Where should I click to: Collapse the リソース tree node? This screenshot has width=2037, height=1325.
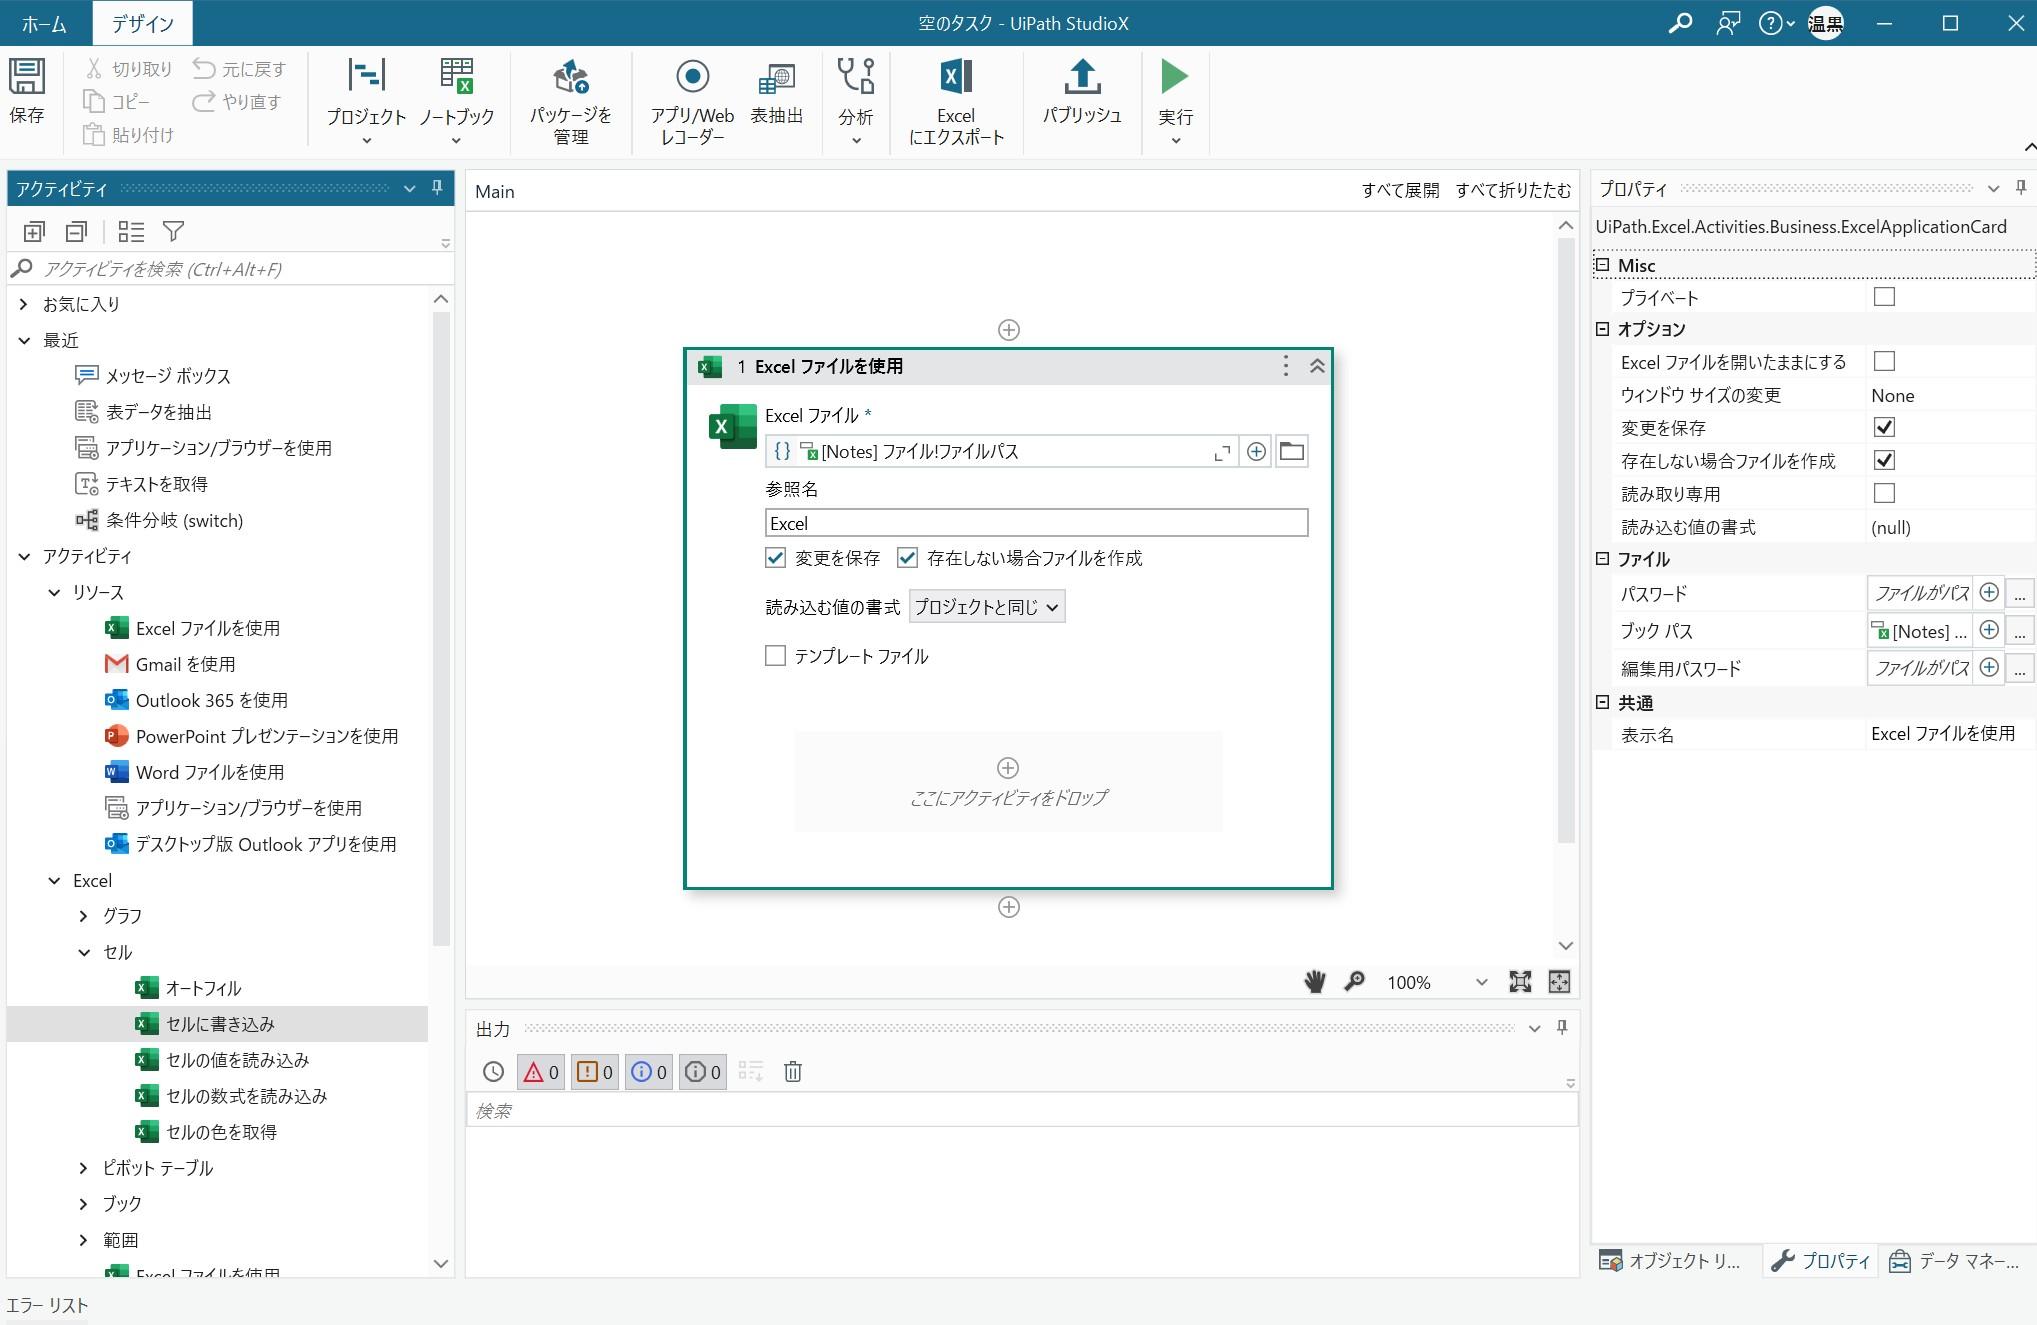point(54,592)
